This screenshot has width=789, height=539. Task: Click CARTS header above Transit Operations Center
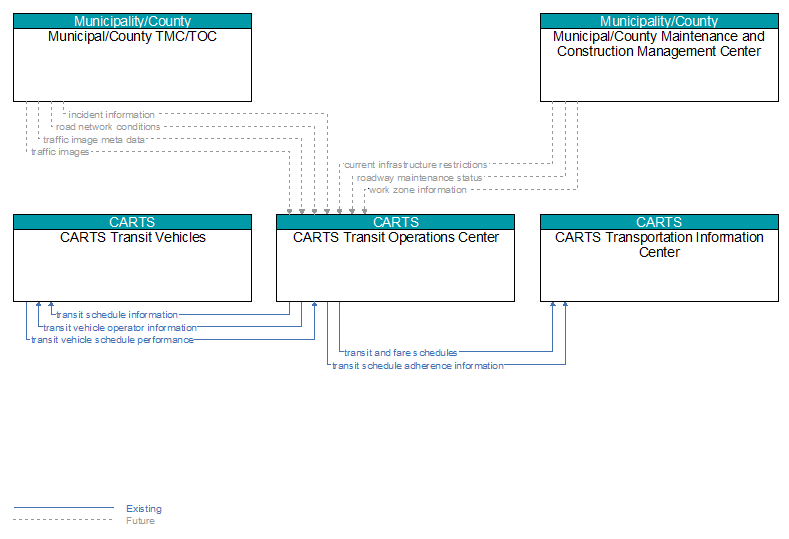[x=396, y=222]
